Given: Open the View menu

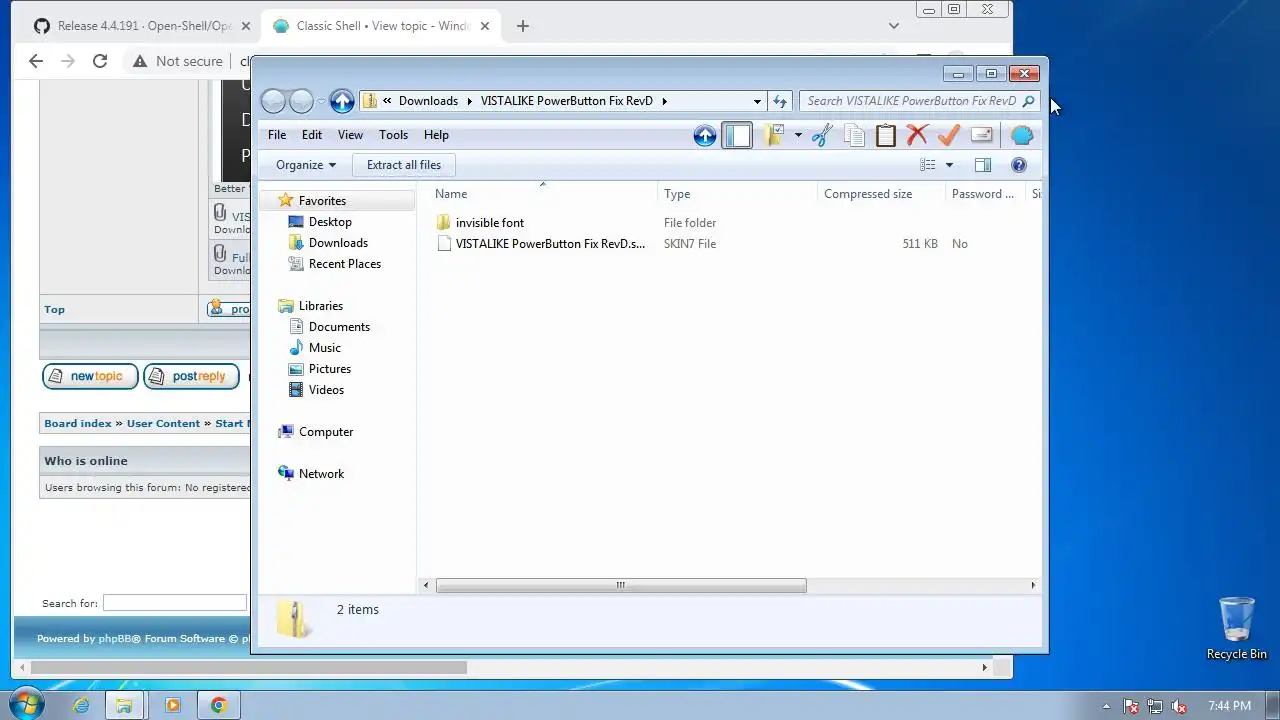Looking at the screenshot, I should pos(350,135).
